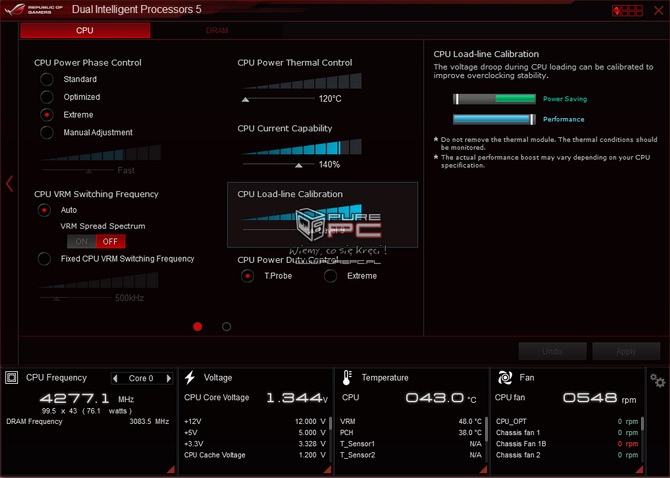Click the CPU Load-line Calibration section
Image resolution: width=670 pixels, height=478 pixels.
pos(323,215)
